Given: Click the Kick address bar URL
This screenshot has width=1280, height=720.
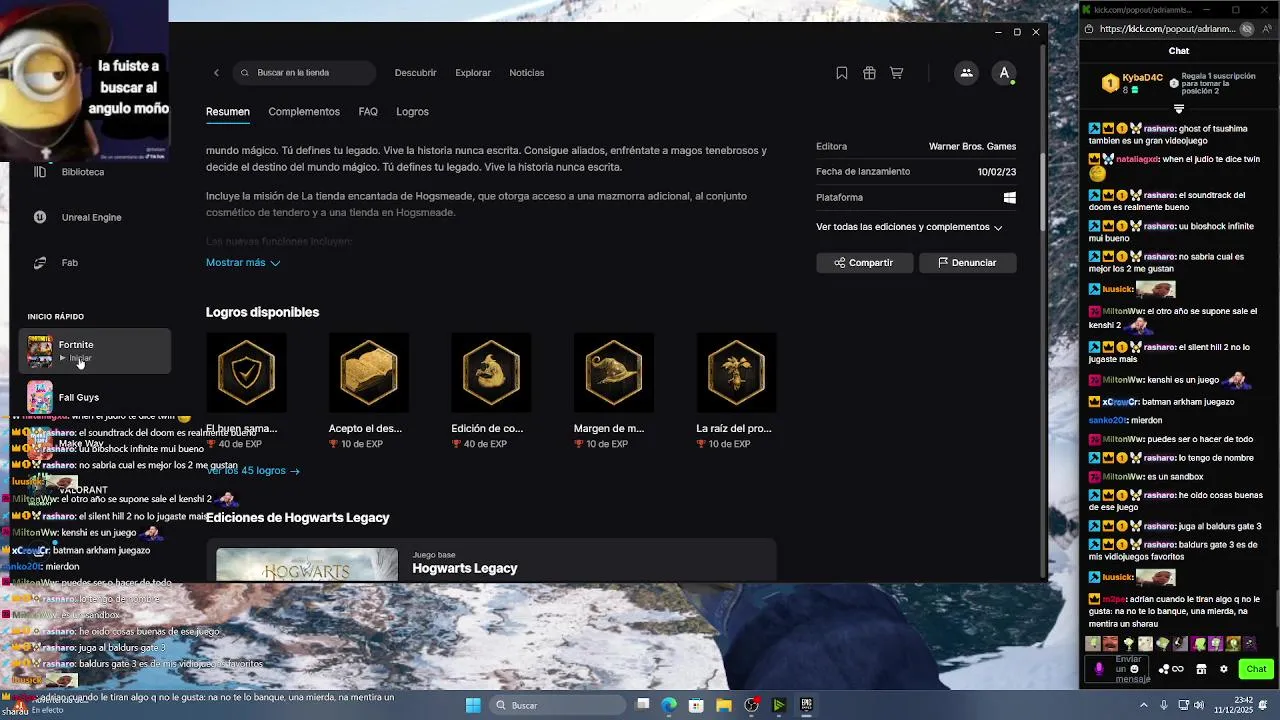Looking at the screenshot, I should 1167,29.
